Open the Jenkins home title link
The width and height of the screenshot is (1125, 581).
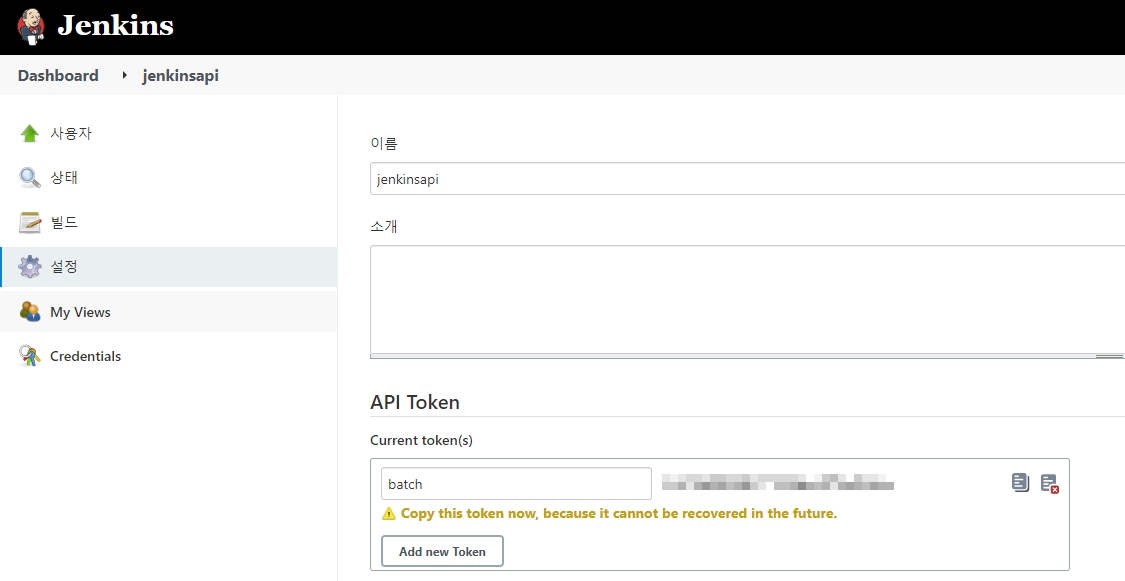(116, 26)
